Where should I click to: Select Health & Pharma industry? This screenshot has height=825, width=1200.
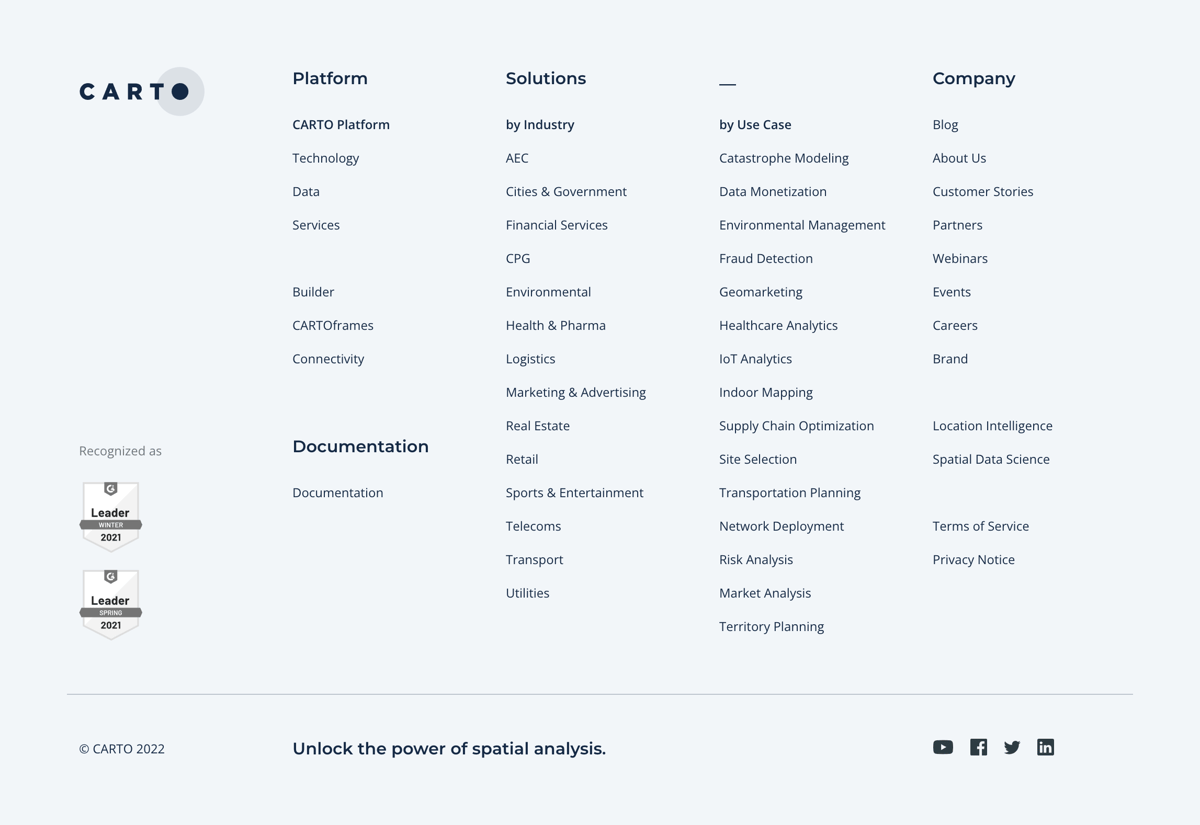pyautogui.click(x=555, y=325)
